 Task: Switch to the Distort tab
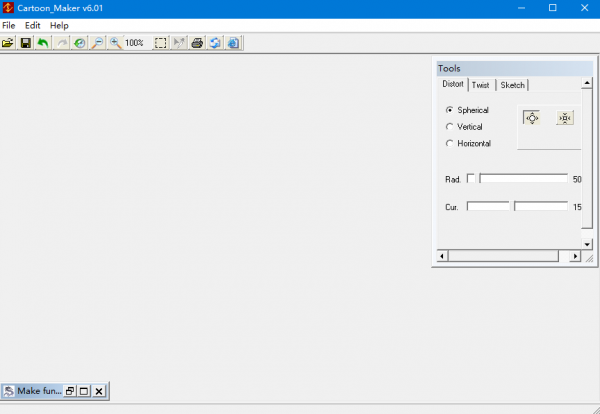(x=453, y=84)
